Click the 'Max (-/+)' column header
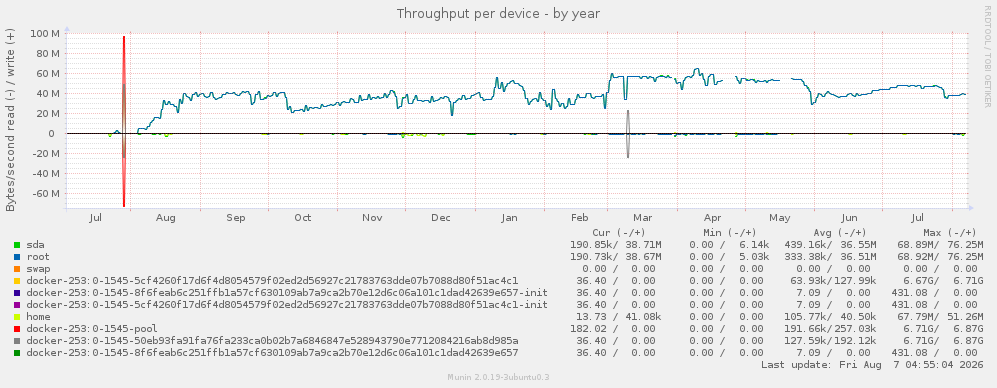 point(949,233)
